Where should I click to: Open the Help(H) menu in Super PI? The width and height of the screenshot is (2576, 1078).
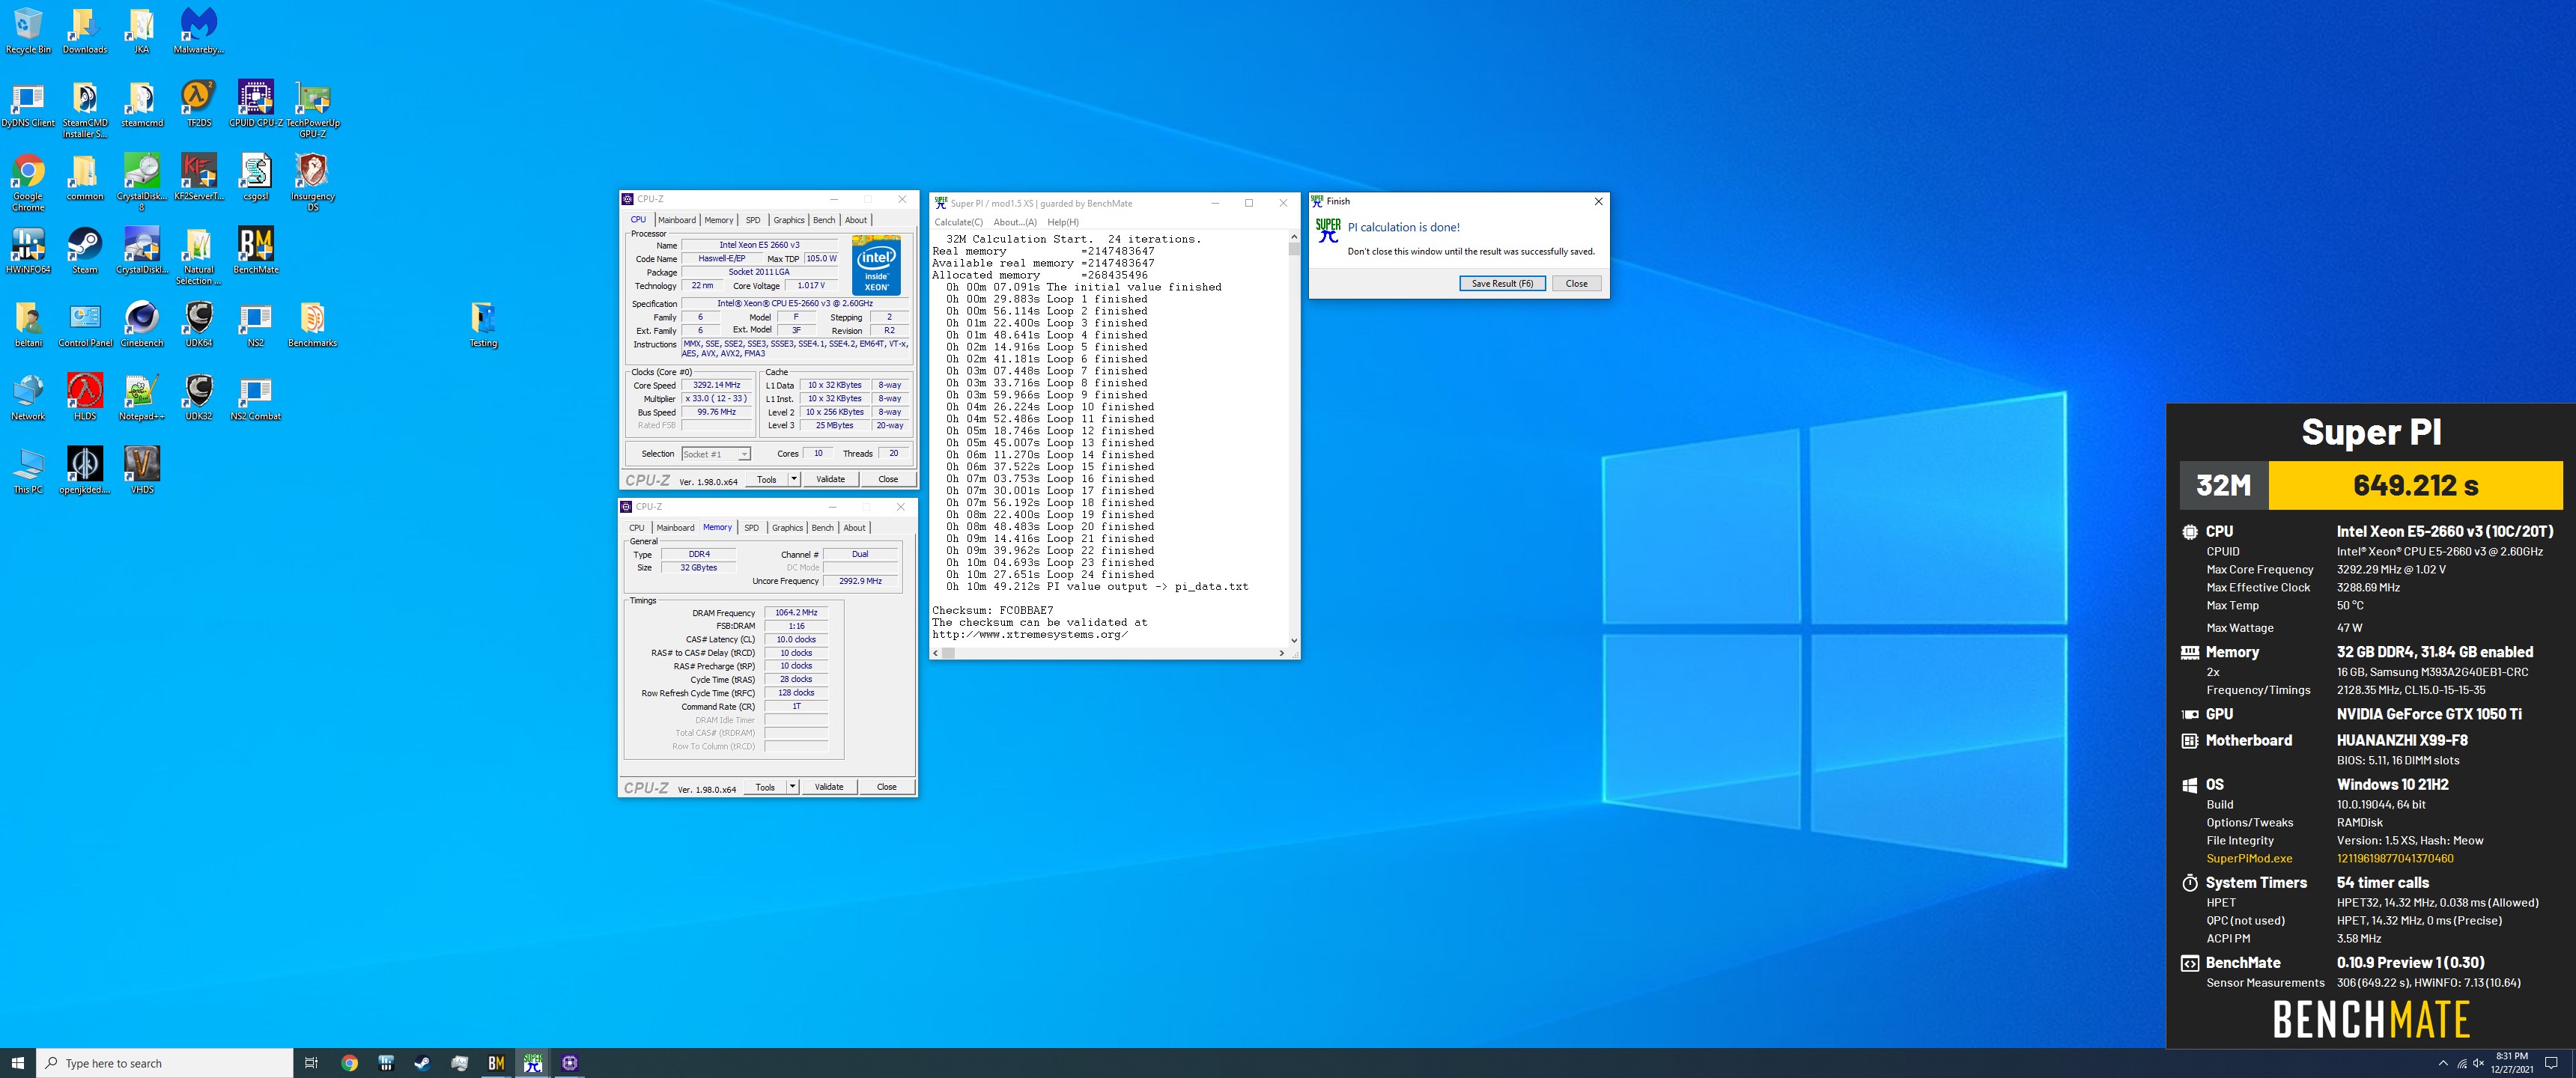(x=1063, y=222)
